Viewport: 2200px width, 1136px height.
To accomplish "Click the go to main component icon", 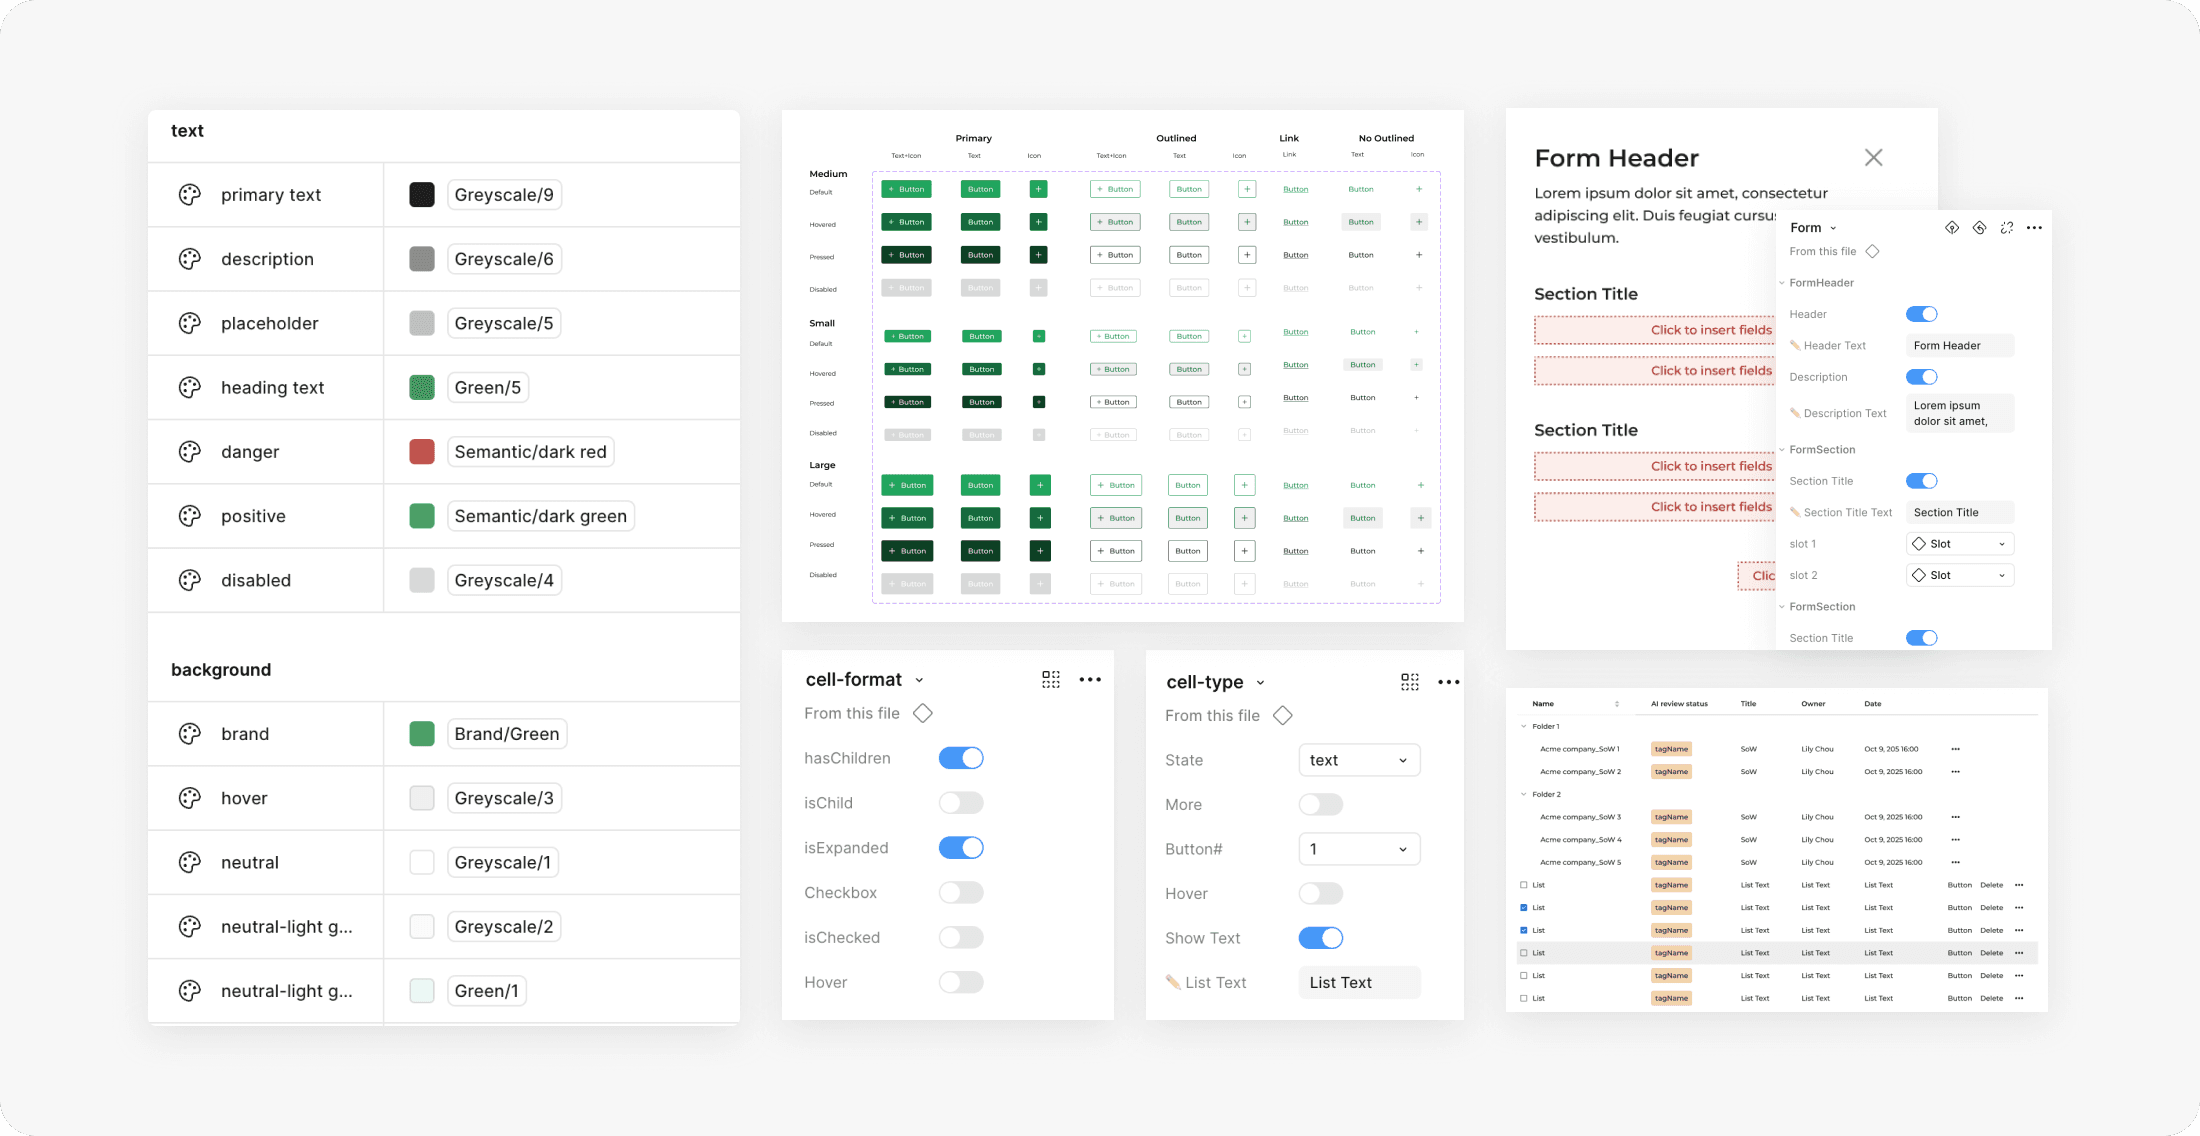I will (x=1952, y=228).
